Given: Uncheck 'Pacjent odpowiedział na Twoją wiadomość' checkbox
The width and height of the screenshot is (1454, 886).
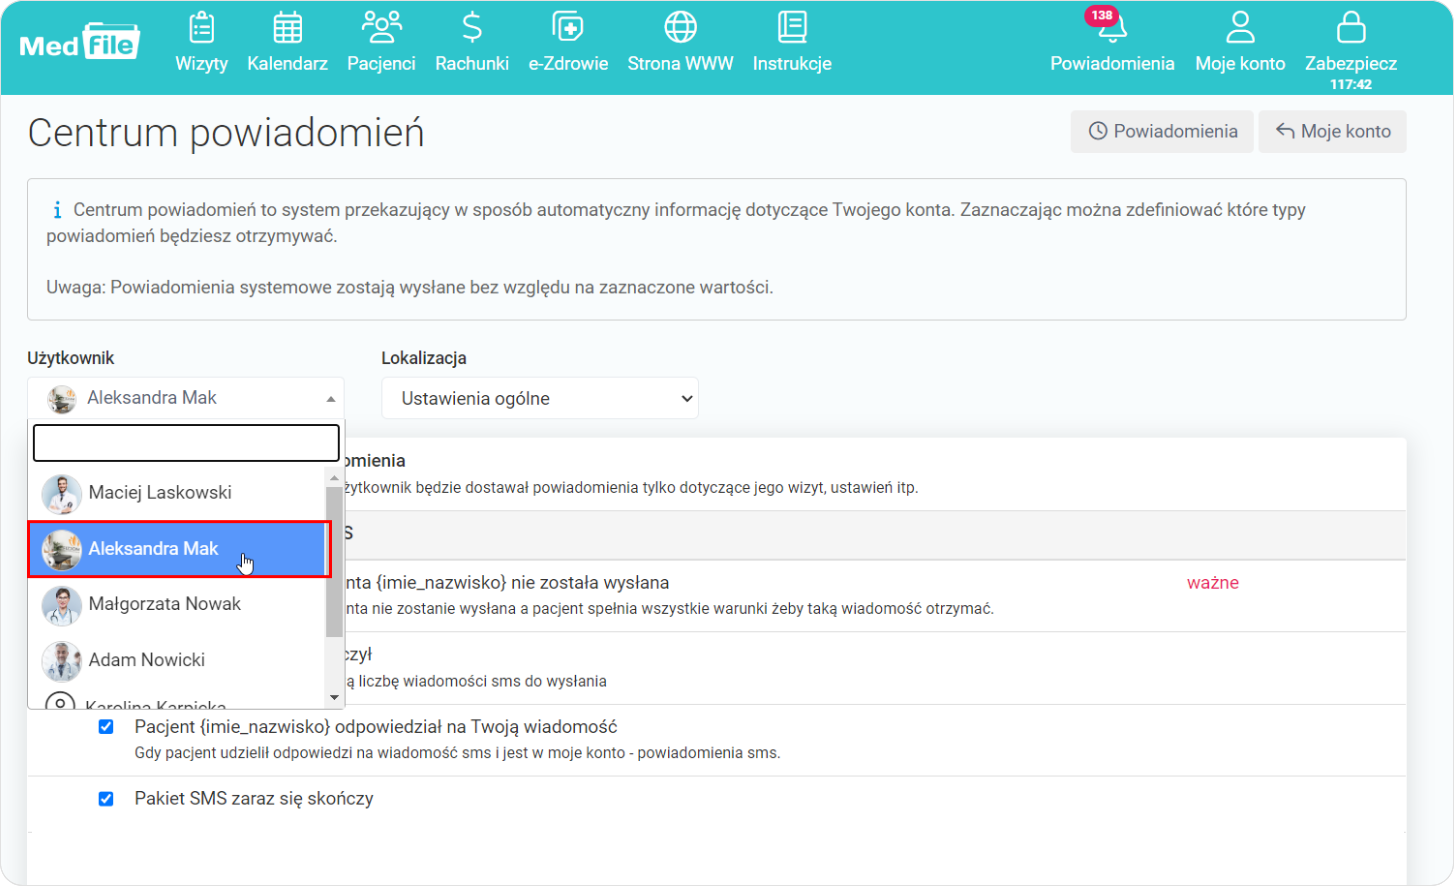Looking at the screenshot, I should 106,727.
